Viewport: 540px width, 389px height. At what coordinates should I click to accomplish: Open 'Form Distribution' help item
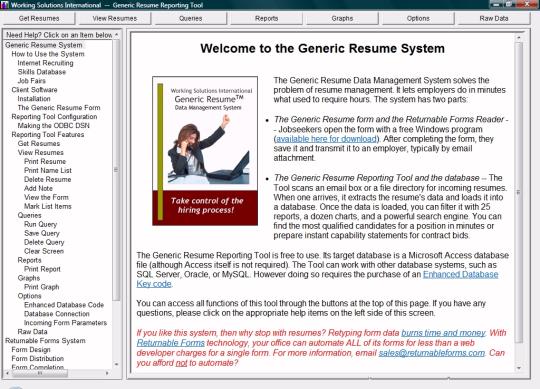click(x=38, y=358)
